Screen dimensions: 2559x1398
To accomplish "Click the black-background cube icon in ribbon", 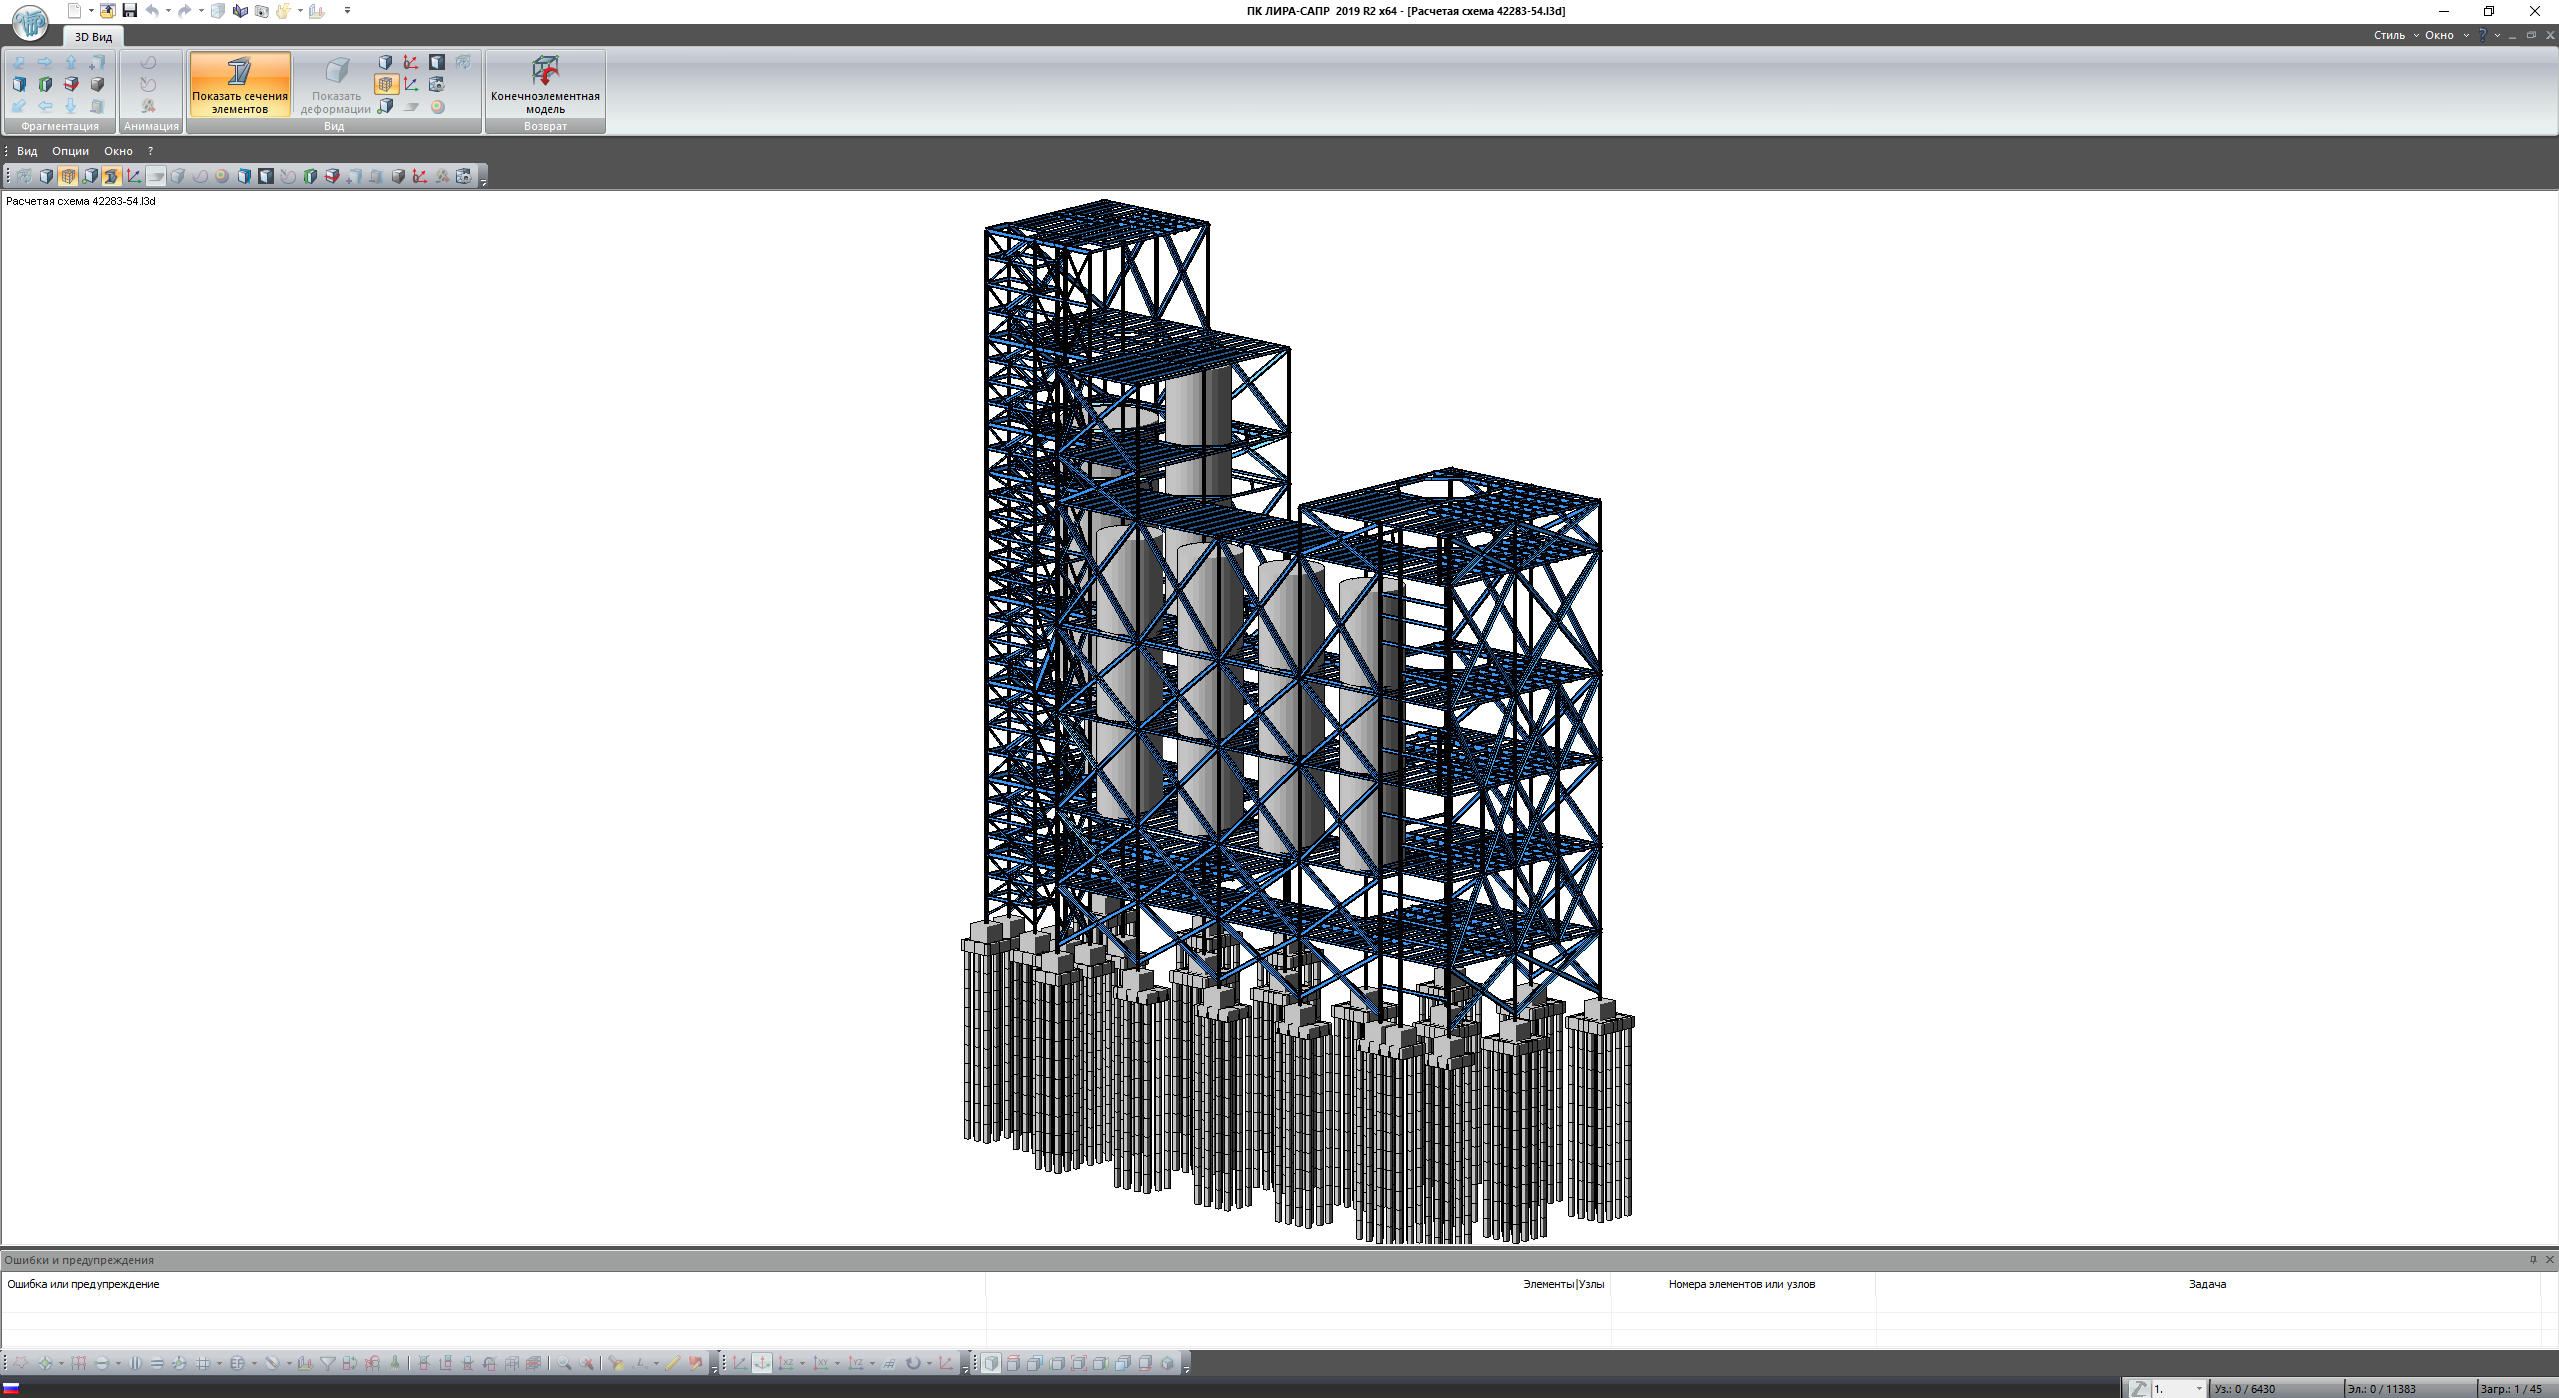I will click(x=437, y=62).
